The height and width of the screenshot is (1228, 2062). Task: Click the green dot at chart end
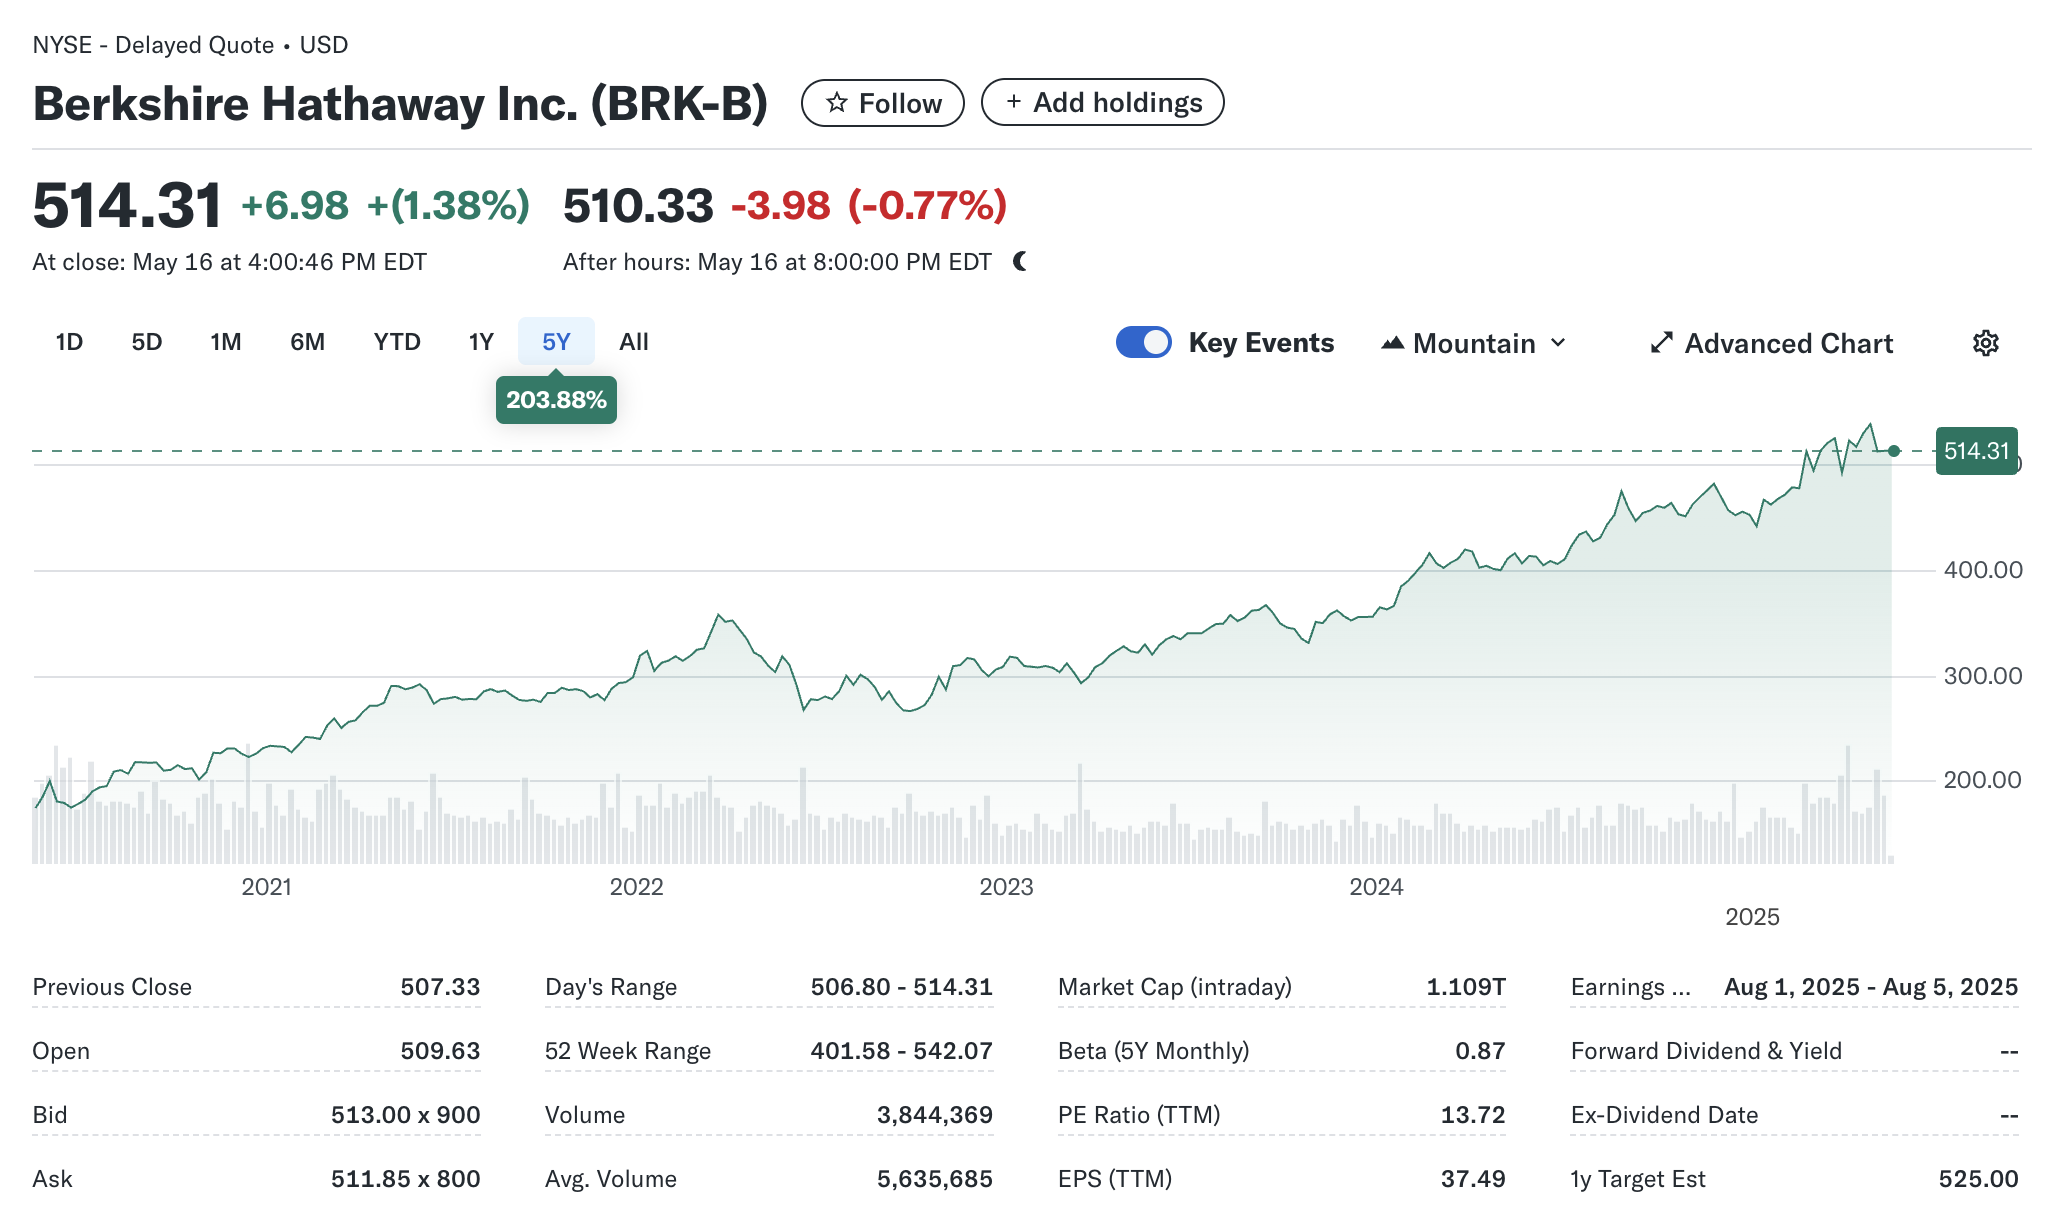(x=1893, y=451)
